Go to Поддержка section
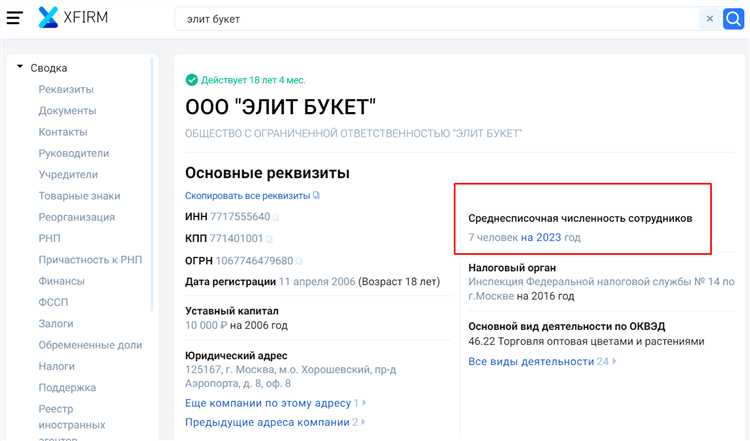This screenshot has width=750, height=441. pyautogui.click(x=67, y=388)
